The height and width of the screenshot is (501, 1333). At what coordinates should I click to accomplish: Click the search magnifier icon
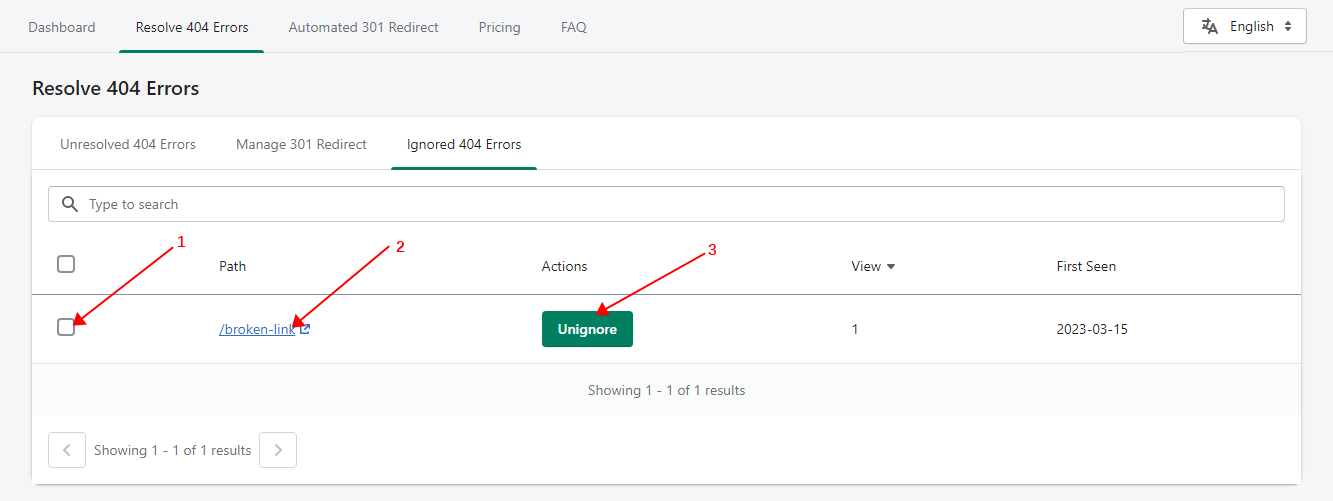[70, 204]
